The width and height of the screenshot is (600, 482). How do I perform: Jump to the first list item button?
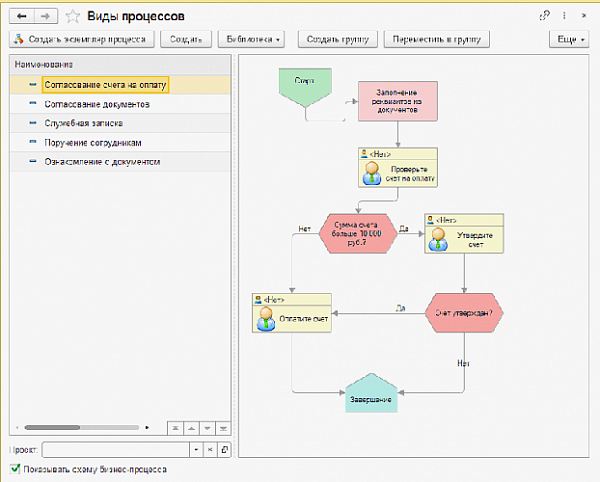(175, 428)
